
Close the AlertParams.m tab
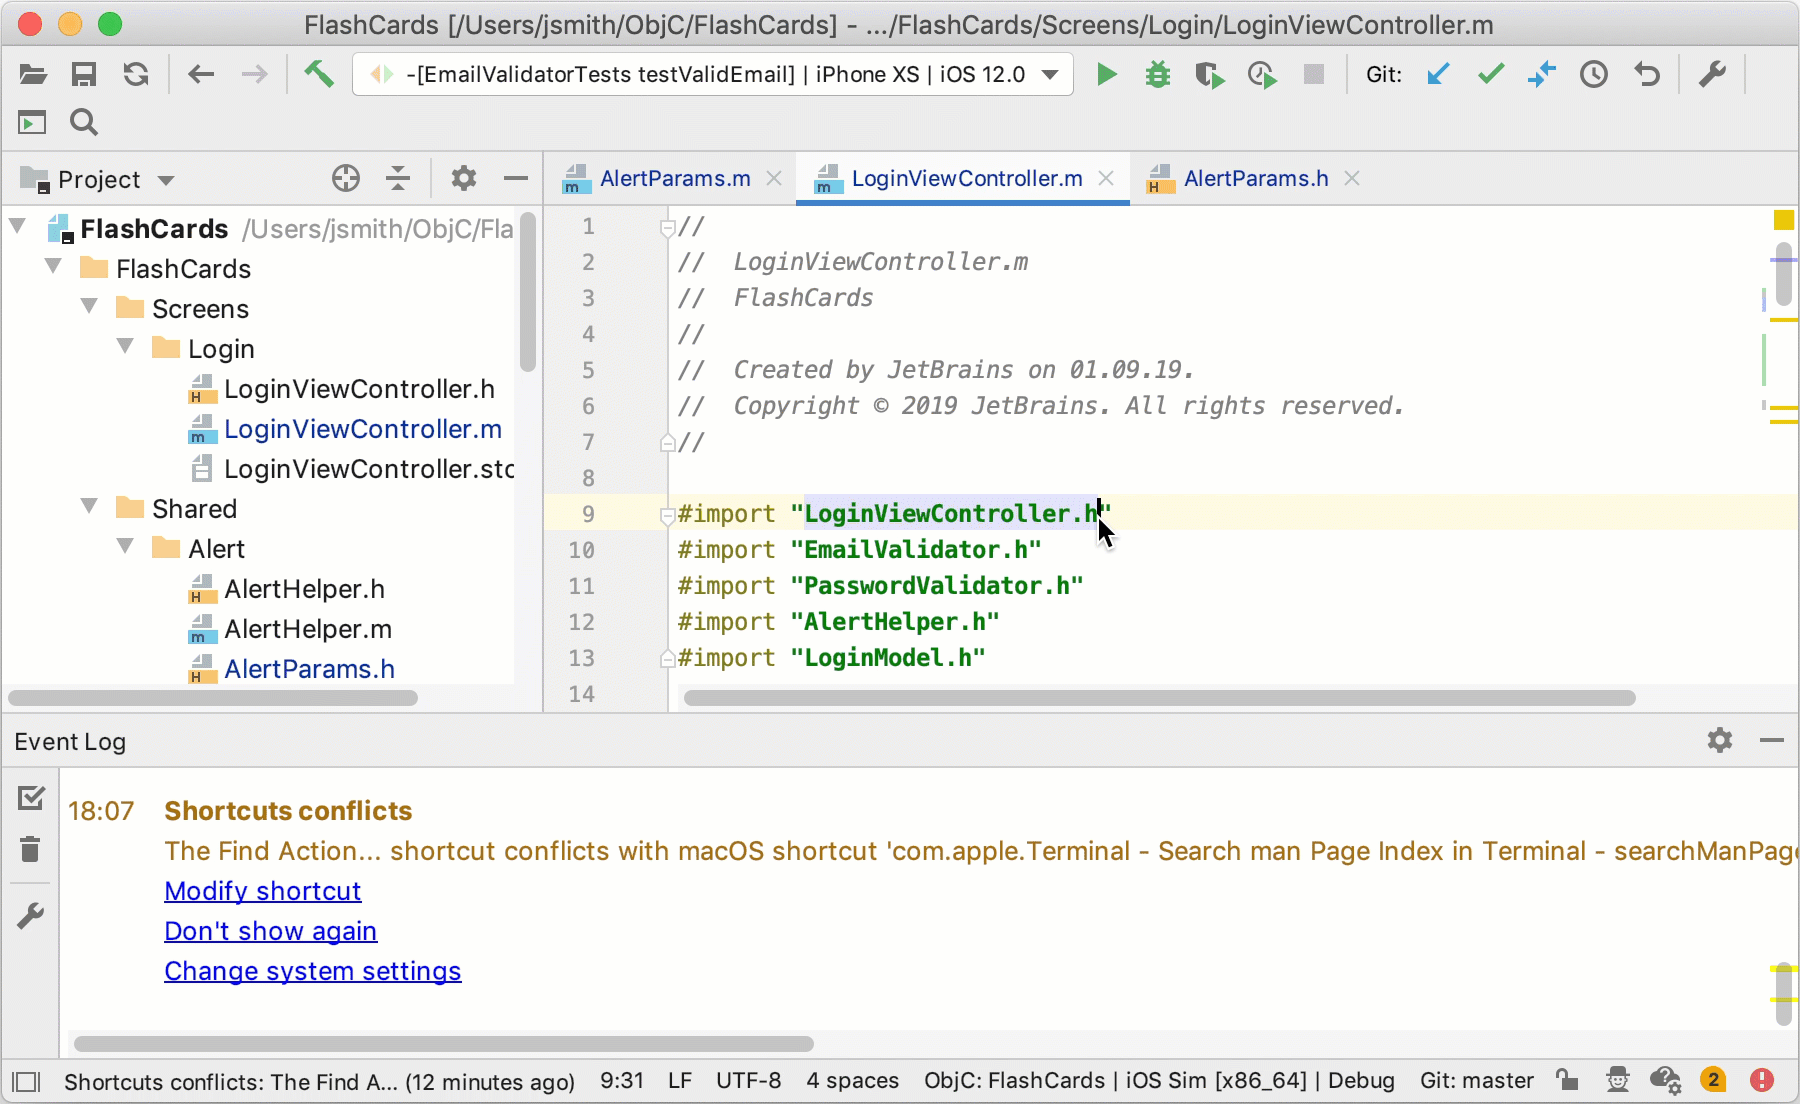[774, 179]
